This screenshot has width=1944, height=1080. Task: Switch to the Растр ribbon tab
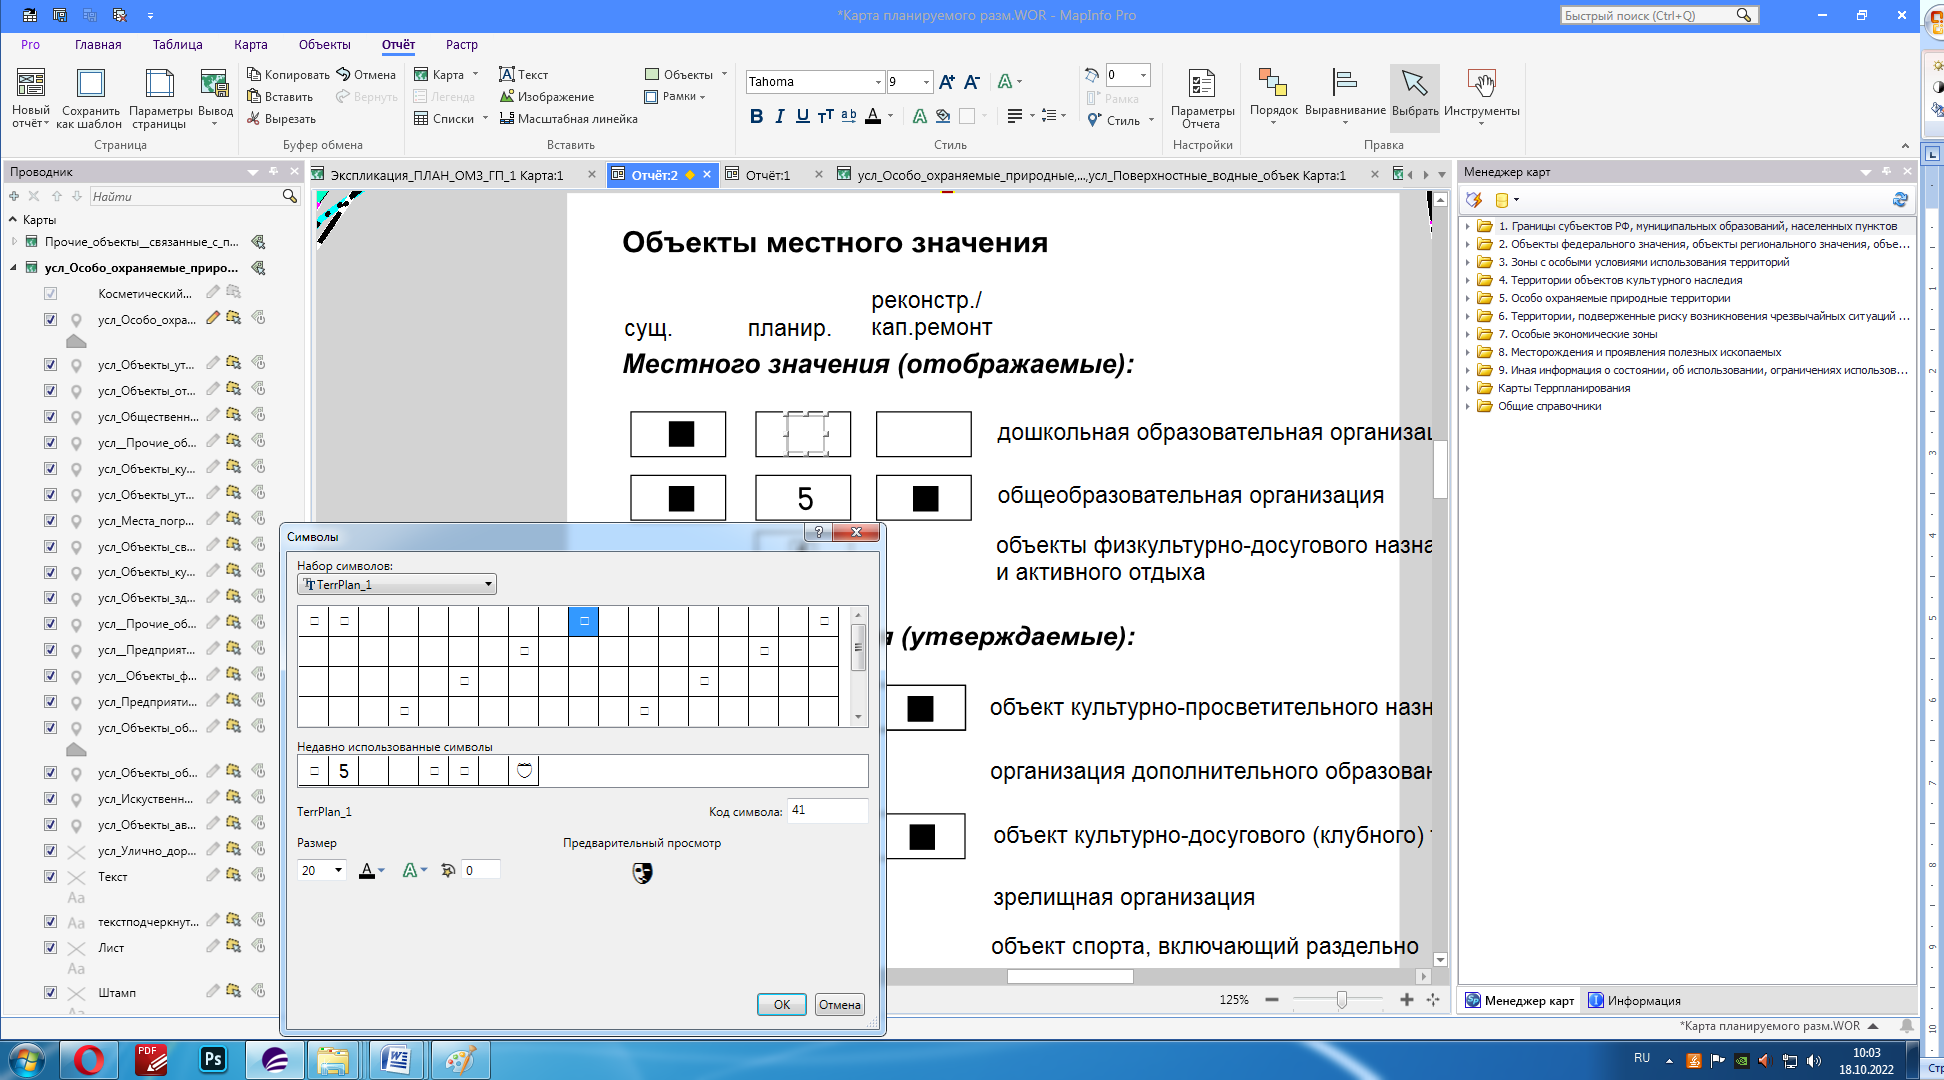464,45
